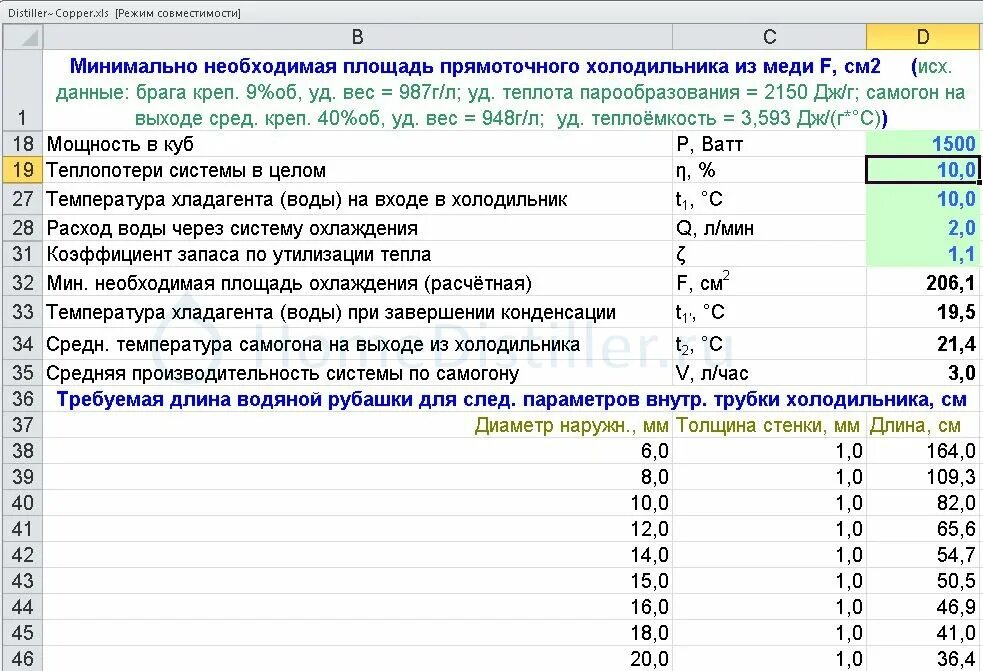Image resolution: width=983 pixels, height=671 pixels.
Task: Click diameter value 12,0
Action: (x=357, y=529)
